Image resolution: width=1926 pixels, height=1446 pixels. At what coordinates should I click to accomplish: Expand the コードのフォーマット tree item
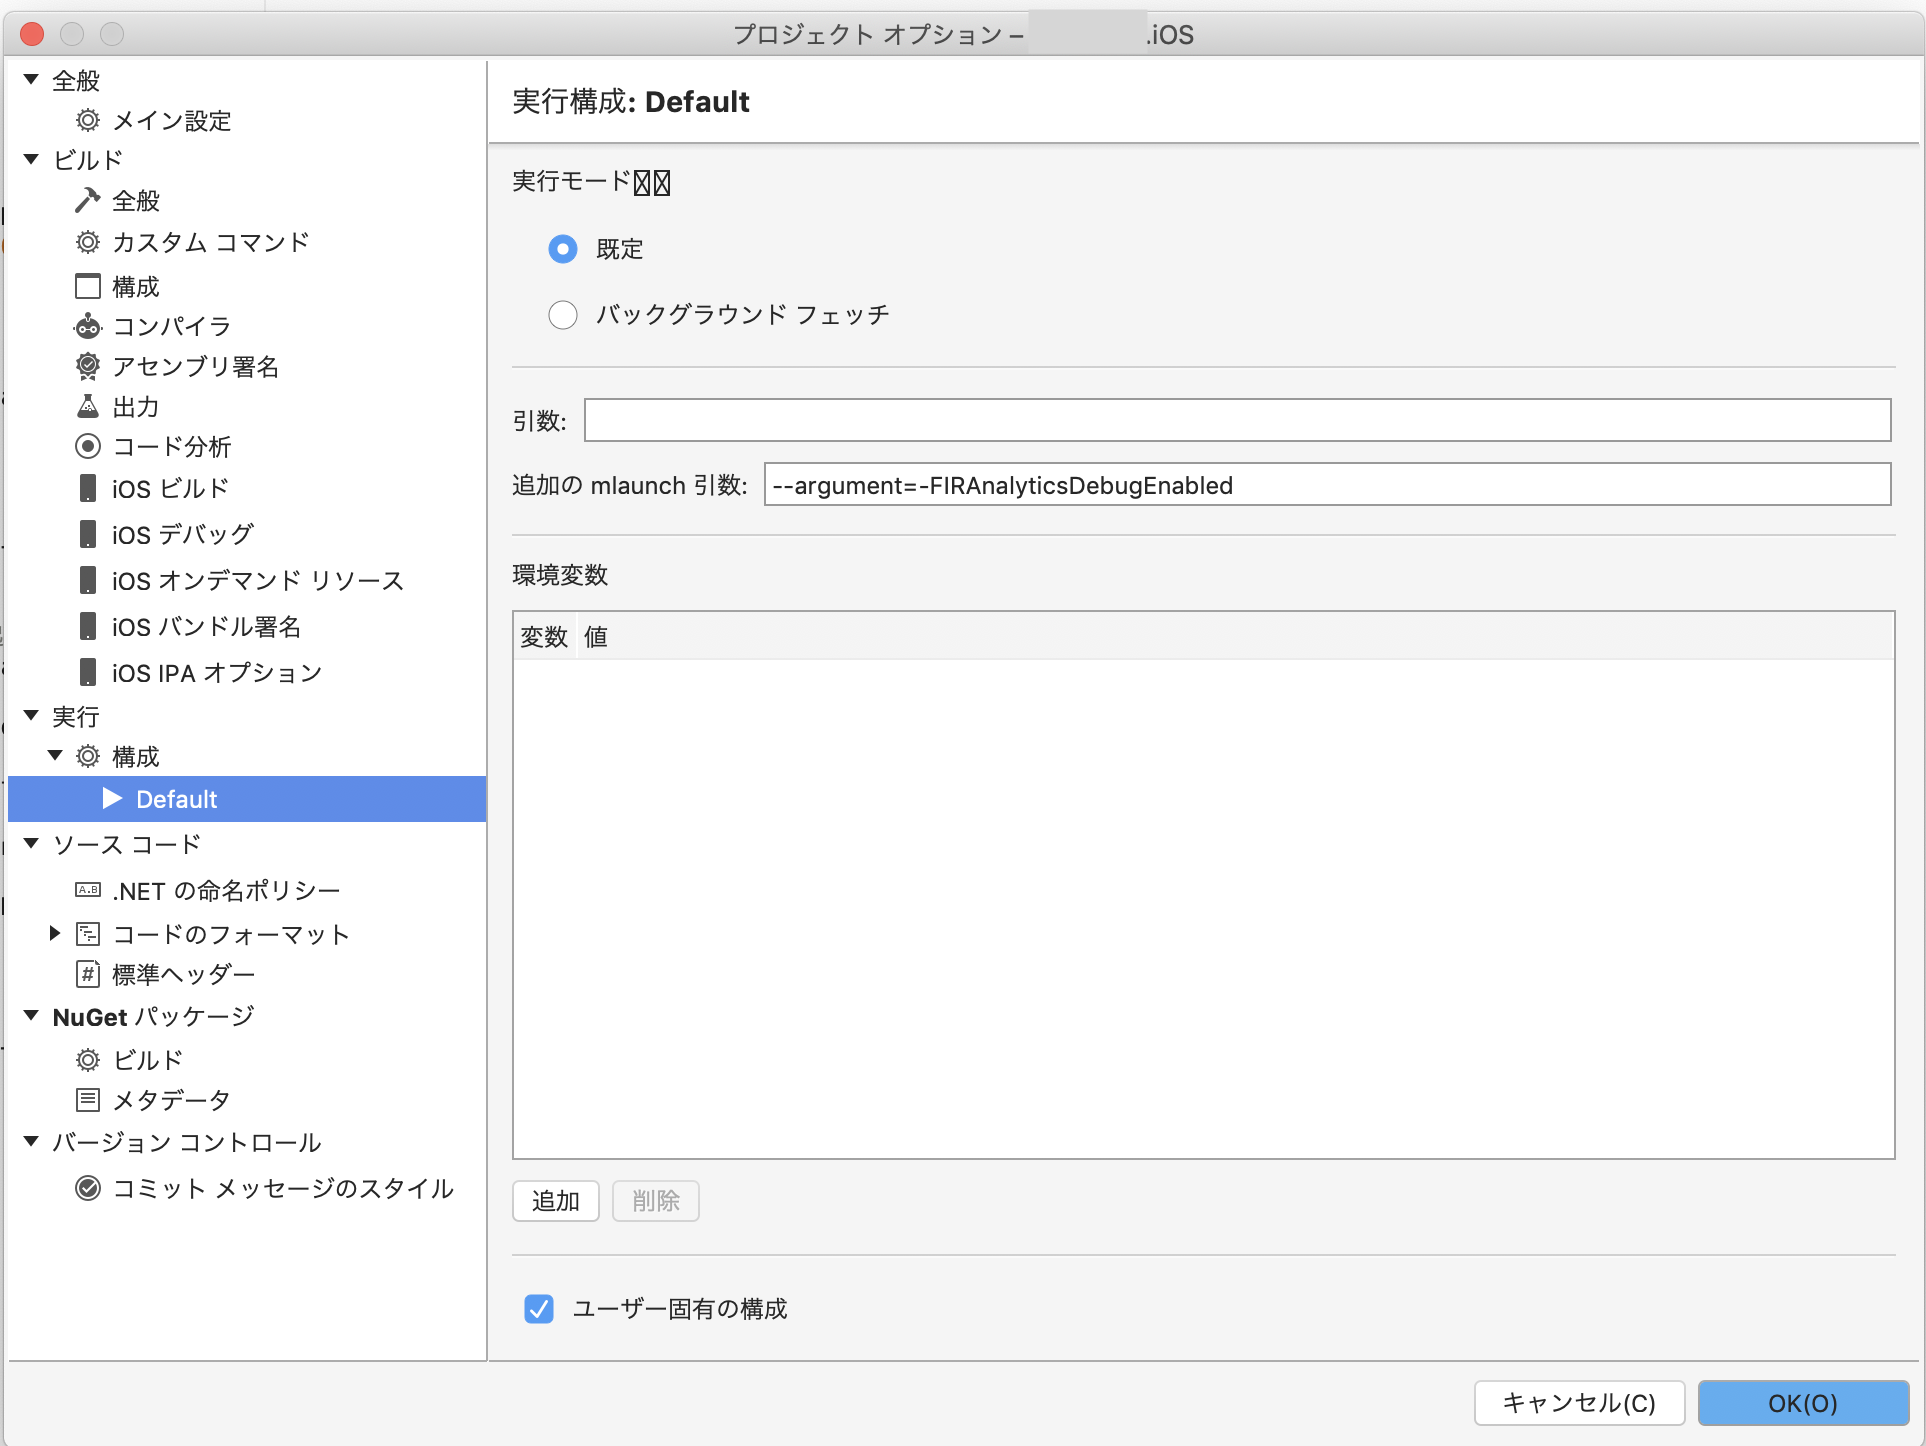coord(54,934)
